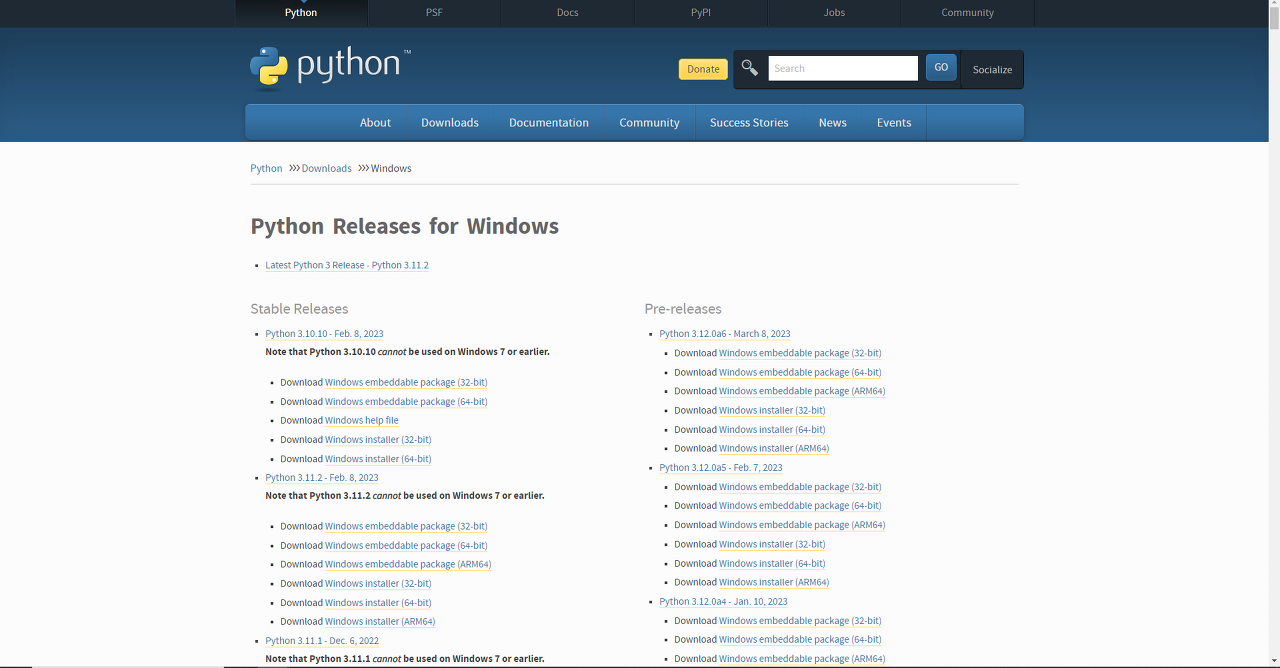
Task: Download 3.12.0a4 Windows embeddable package (32-bit)
Action: point(800,621)
